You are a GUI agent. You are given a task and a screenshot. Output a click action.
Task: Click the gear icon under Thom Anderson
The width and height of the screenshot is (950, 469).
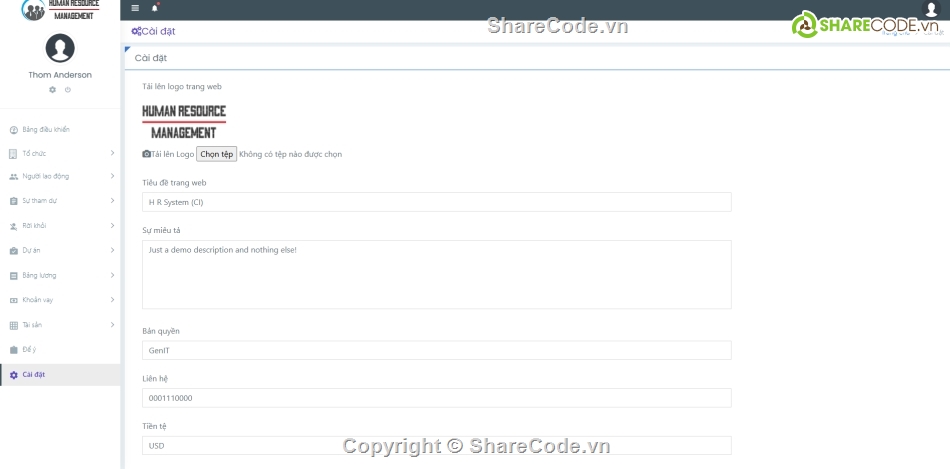[x=53, y=90]
